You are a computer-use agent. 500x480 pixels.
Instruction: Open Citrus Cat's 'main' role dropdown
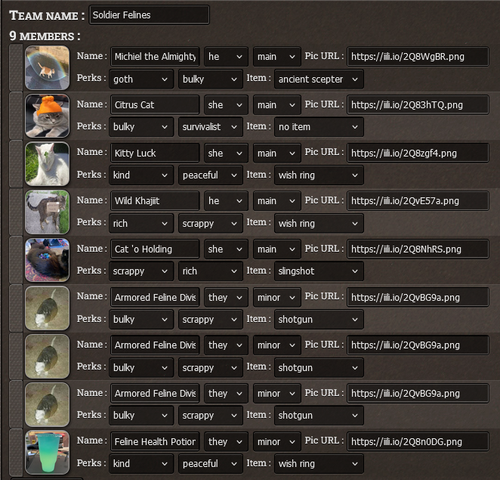277,105
